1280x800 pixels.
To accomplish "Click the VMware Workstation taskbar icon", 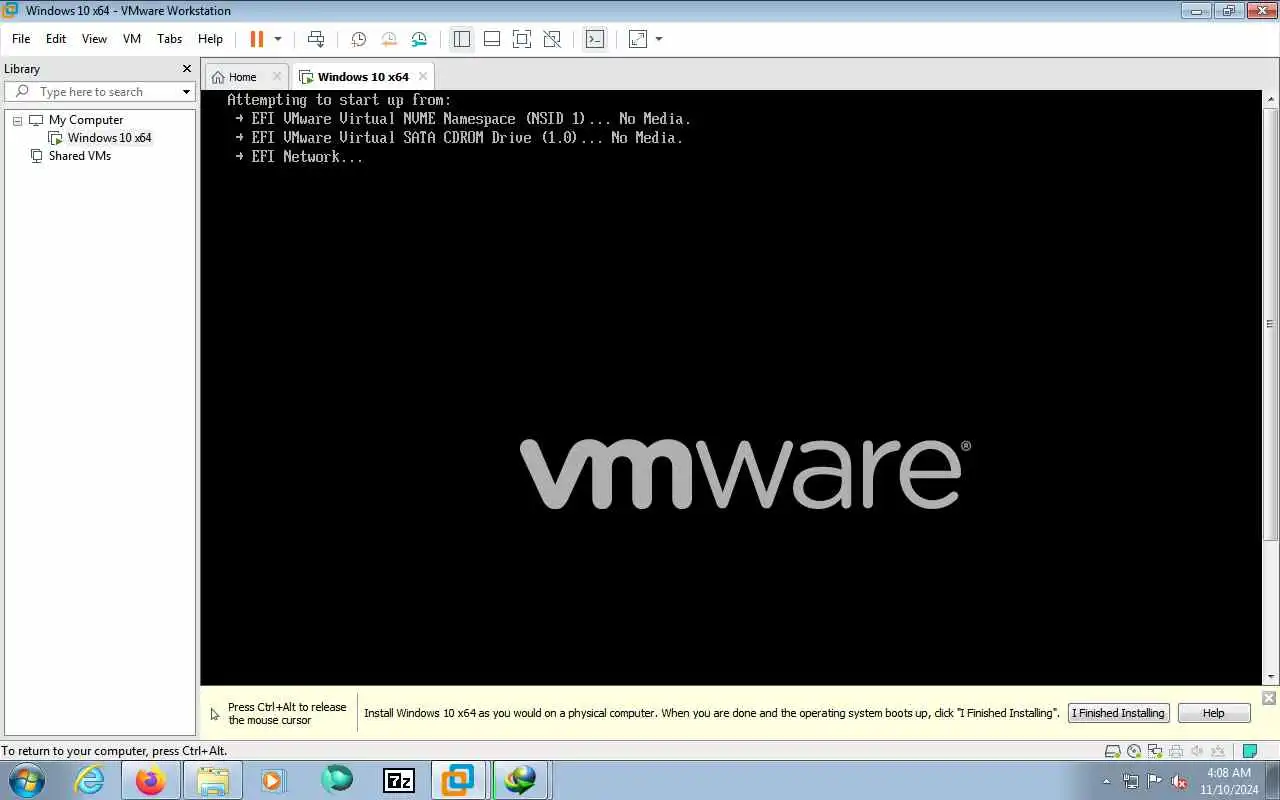I will [459, 780].
